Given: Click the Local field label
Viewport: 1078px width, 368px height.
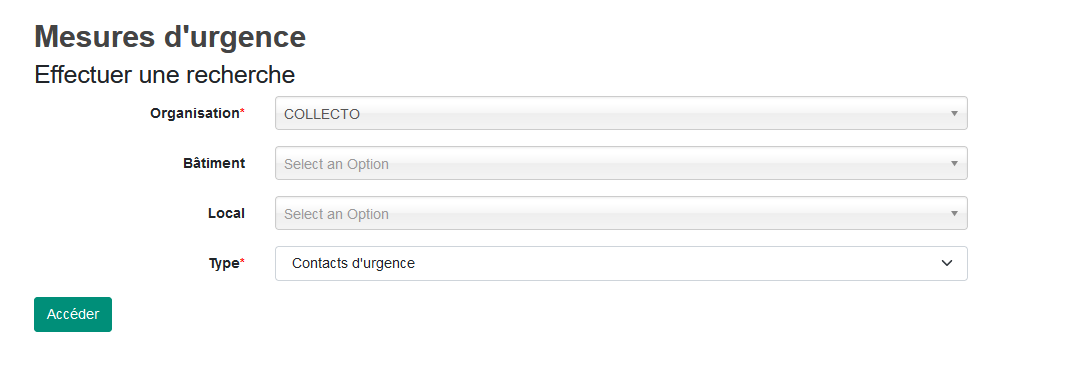Looking at the screenshot, I should [226, 213].
